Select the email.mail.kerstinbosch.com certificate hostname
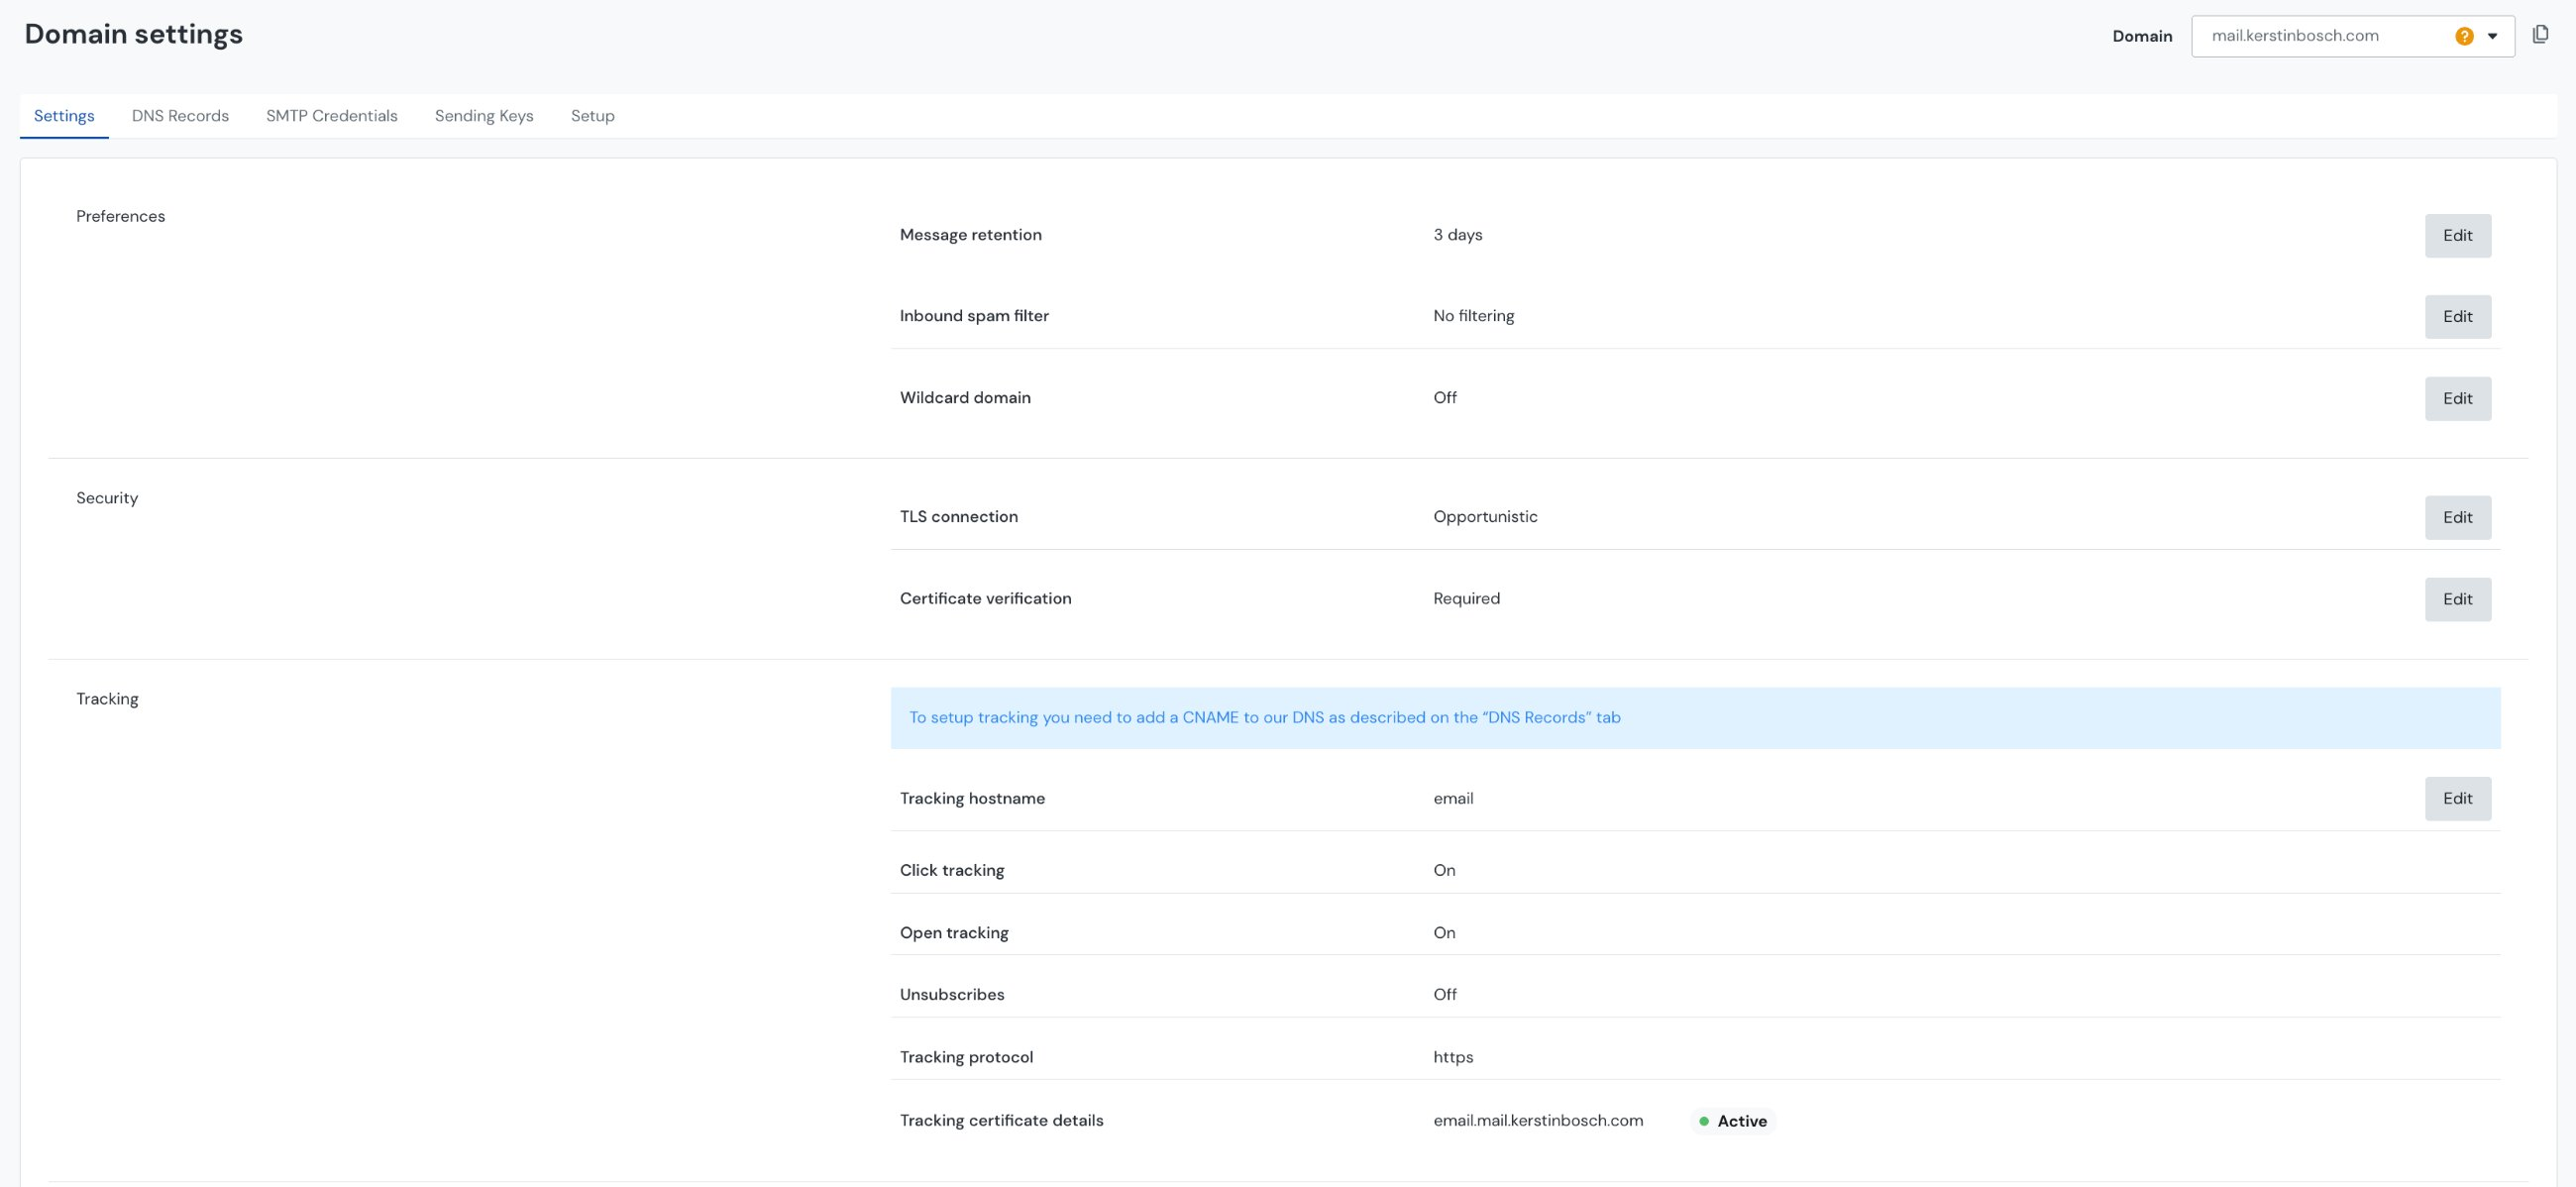The width and height of the screenshot is (2576, 1187). 1538,1120
